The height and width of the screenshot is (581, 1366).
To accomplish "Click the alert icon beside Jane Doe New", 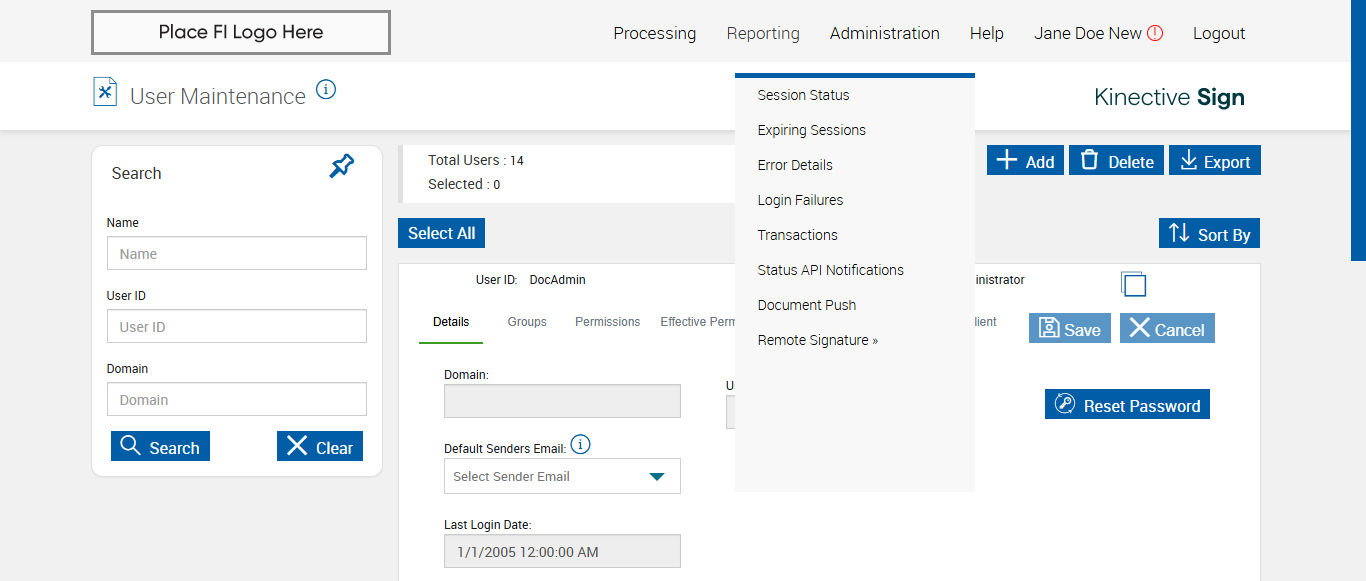I will tap(1155, 33).
